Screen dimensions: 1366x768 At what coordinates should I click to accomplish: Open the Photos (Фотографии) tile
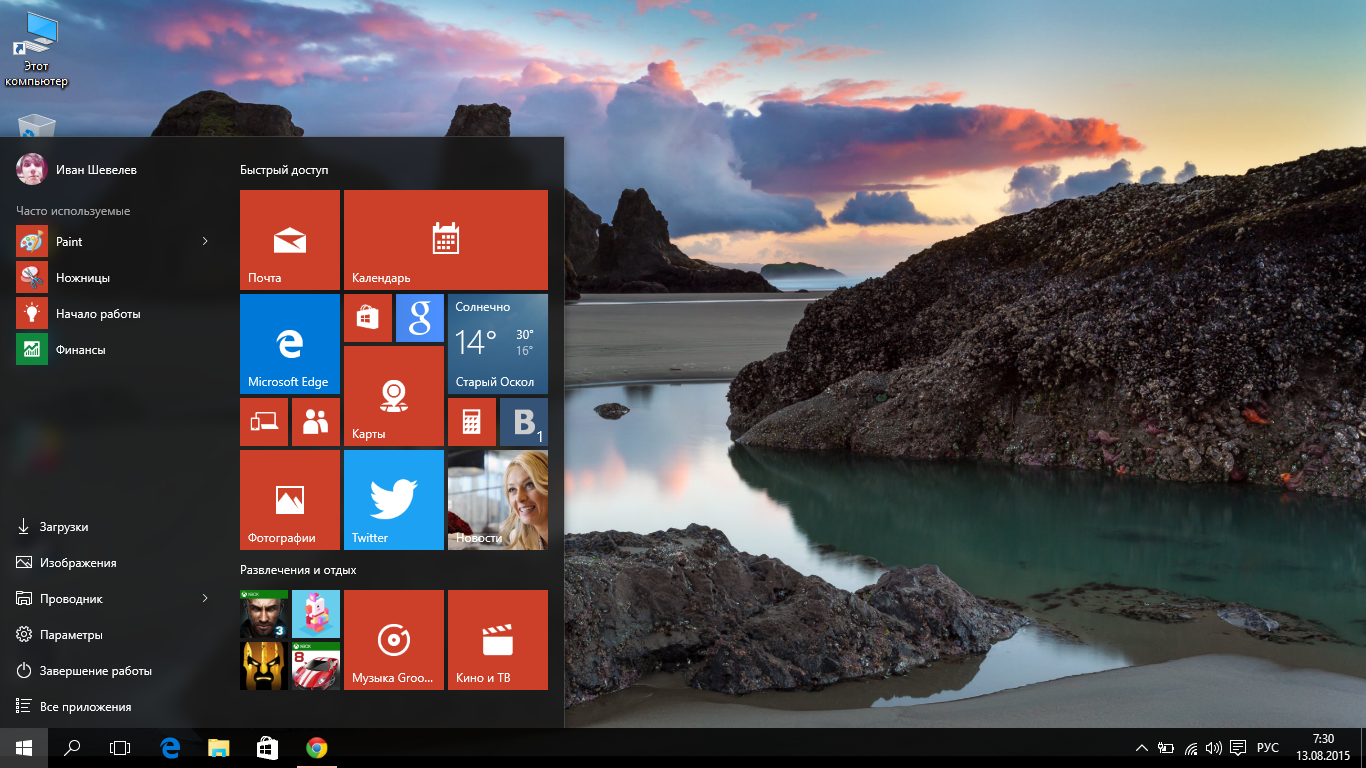pos(290,500)
